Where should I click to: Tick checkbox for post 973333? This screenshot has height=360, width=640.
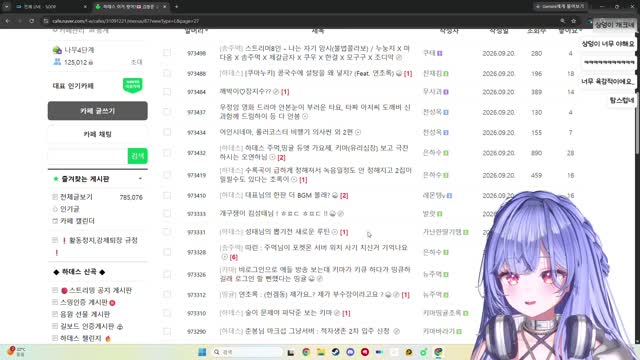coord(167,213)
